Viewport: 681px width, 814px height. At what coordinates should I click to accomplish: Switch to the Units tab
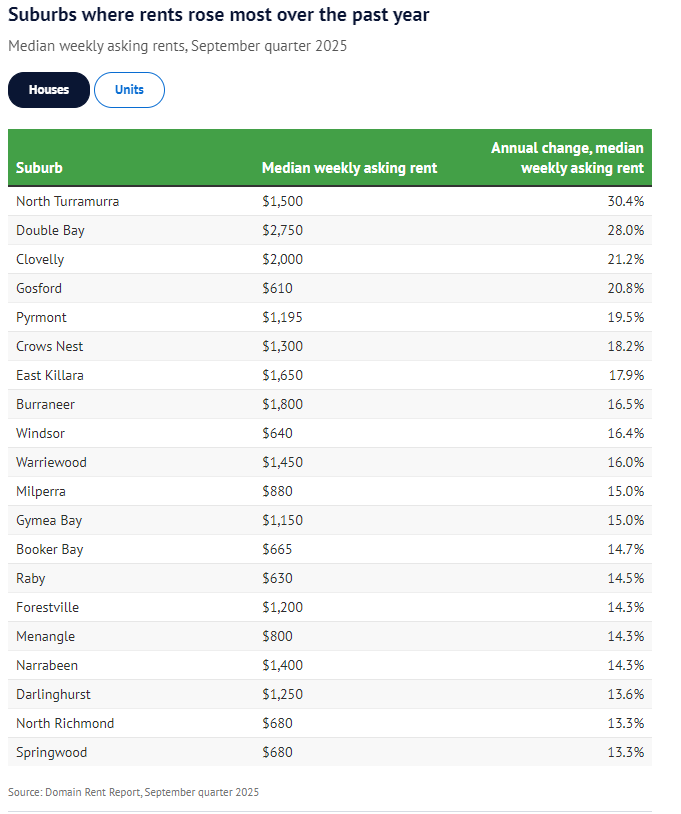pyautogui.click(x=129, y=90)
